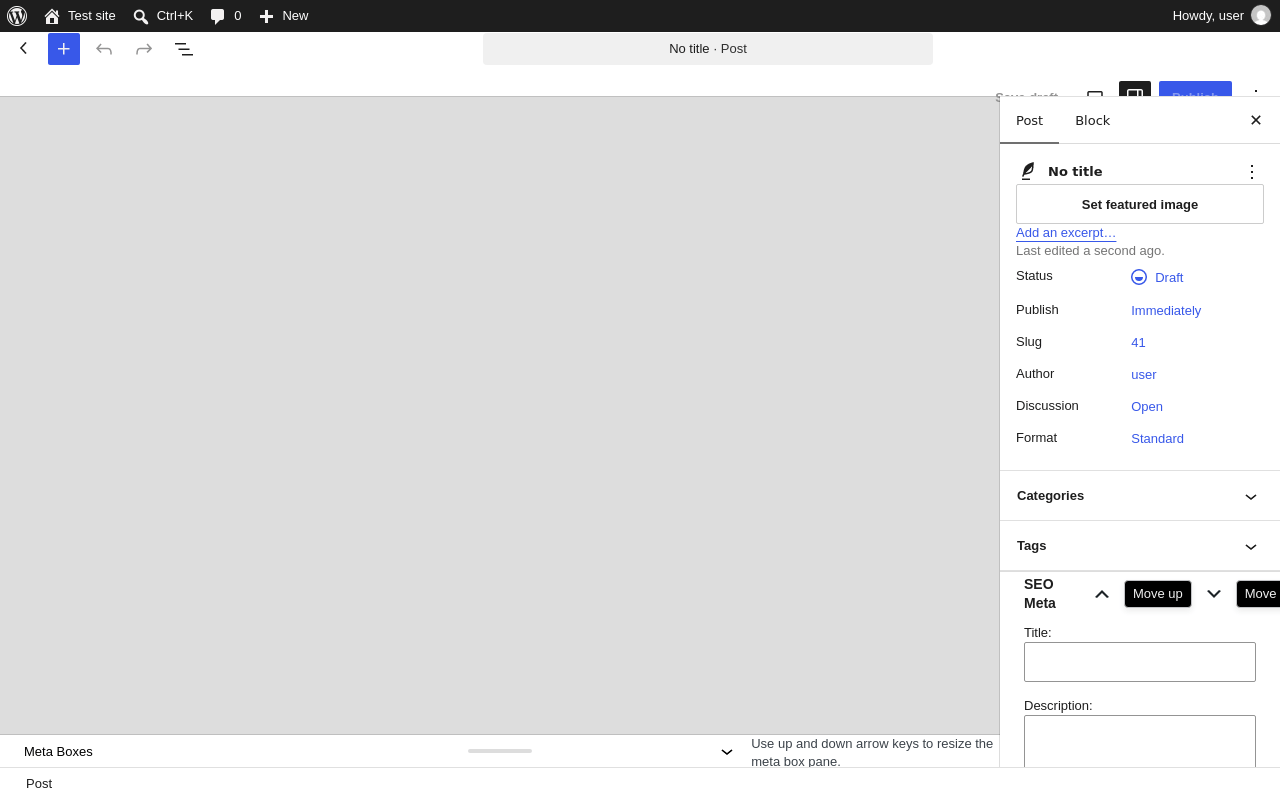Click the undo arrow icon
Screen dimensions: 1280x800
pos(104,49)
